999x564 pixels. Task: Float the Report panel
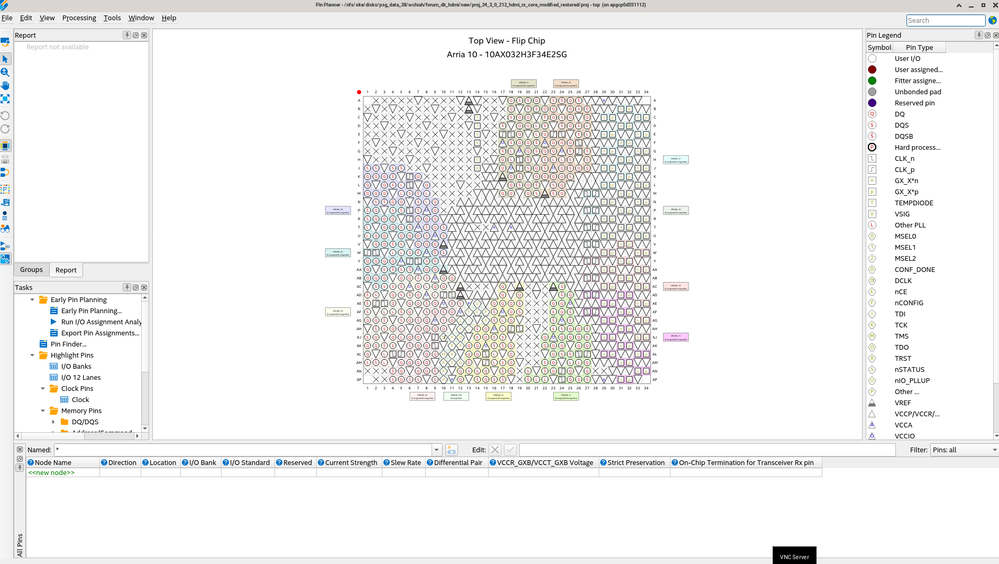(x=136, y=35)
